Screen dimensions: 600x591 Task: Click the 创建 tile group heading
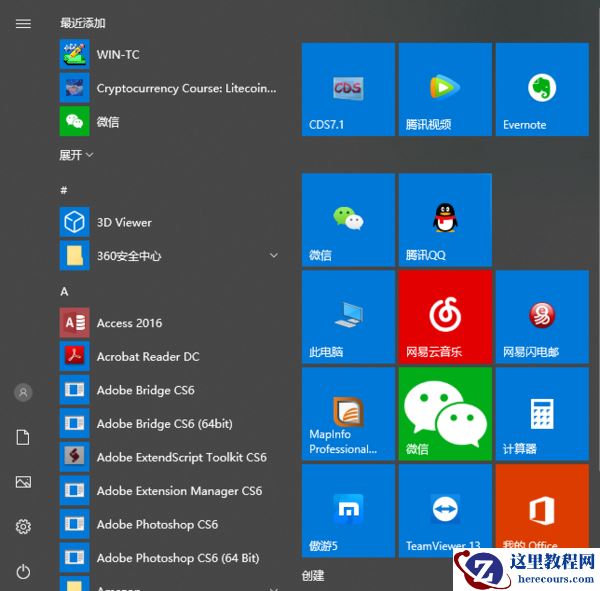[x=313, y=575]
